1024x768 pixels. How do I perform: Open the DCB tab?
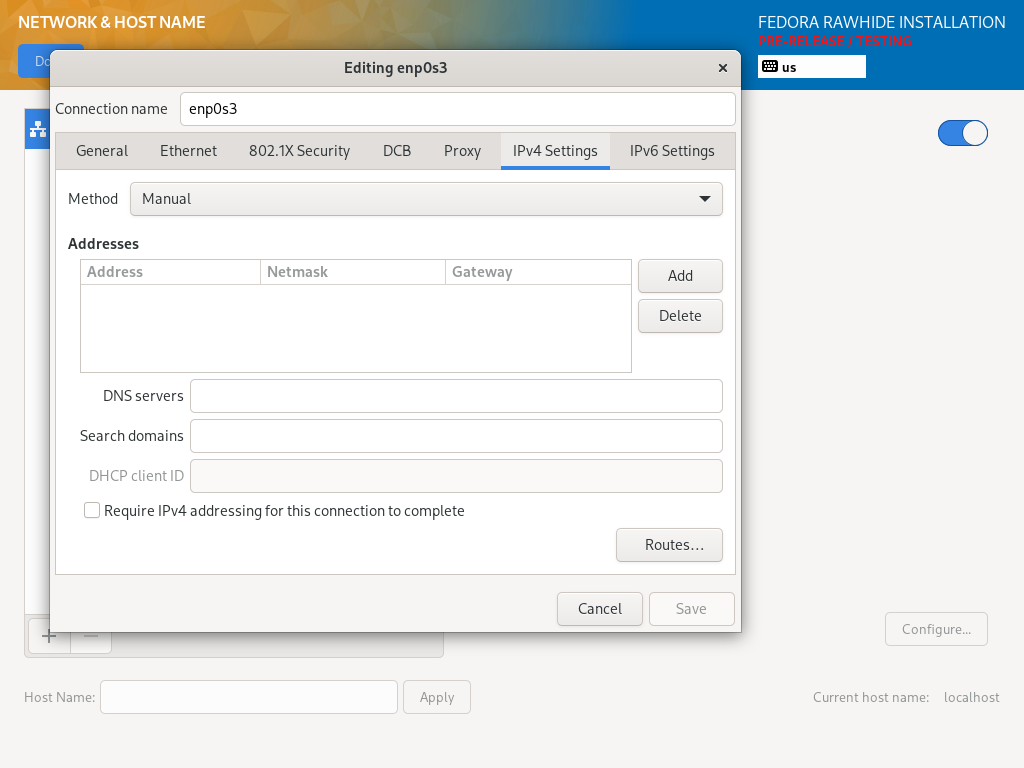[x=397, y=151]
